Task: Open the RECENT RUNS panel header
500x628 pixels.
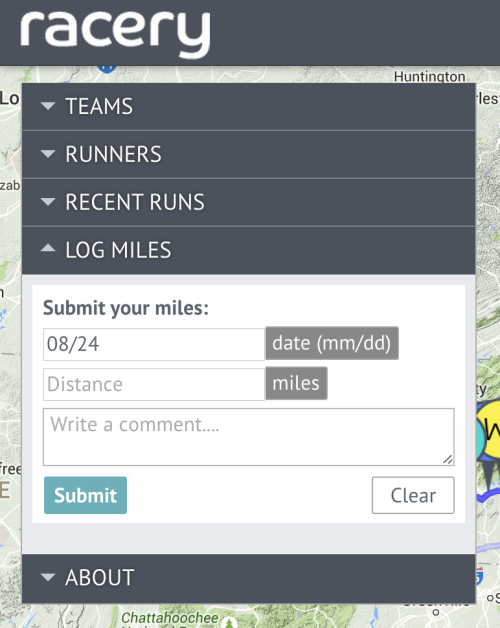Action: (x=249, y=202)
